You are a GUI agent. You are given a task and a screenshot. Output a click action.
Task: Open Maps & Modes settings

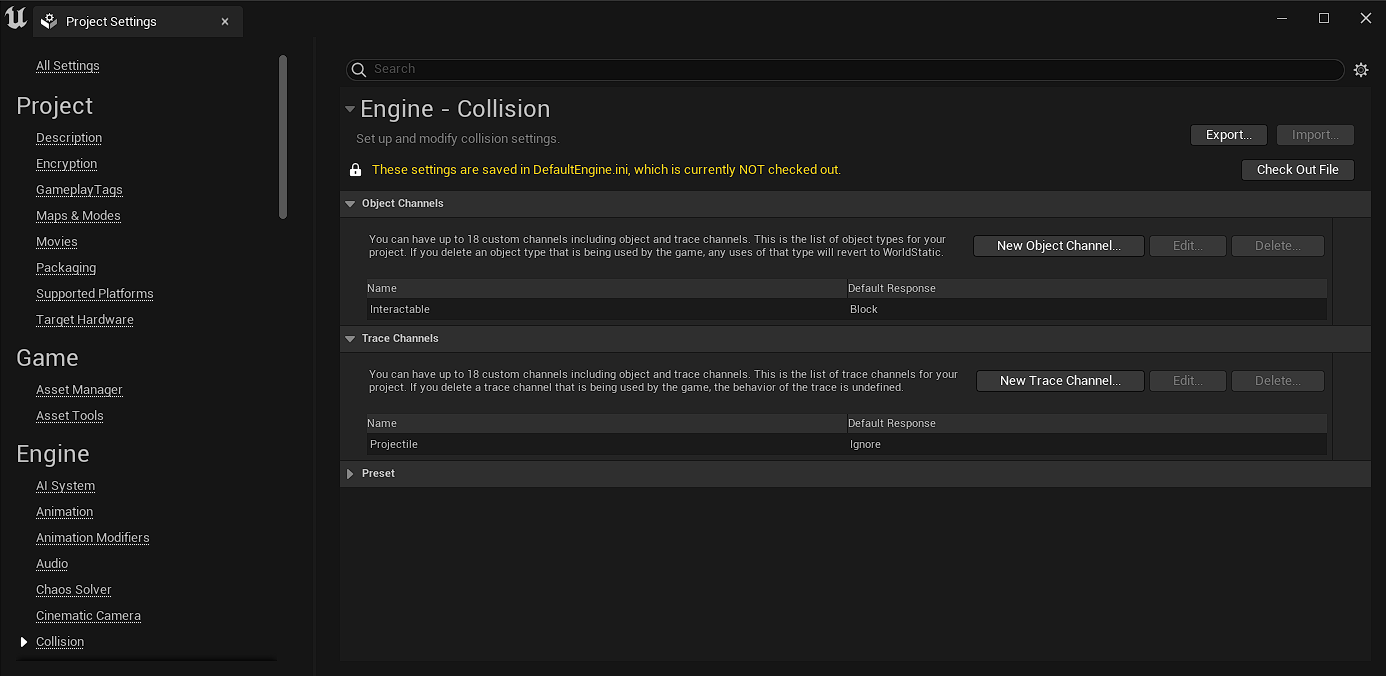pyautogui.click(x=78, y=216)
